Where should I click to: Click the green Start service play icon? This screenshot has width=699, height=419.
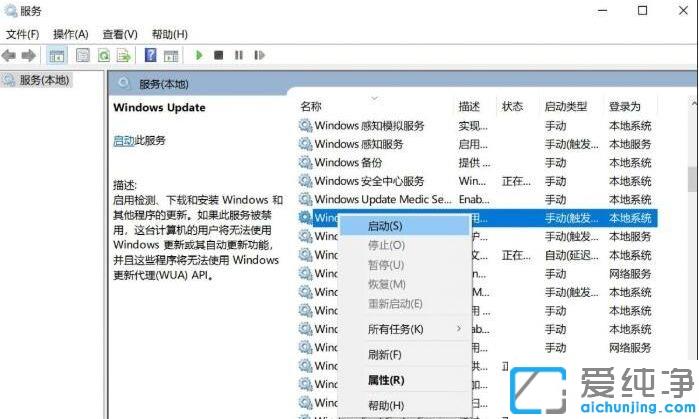coord(199,55)
